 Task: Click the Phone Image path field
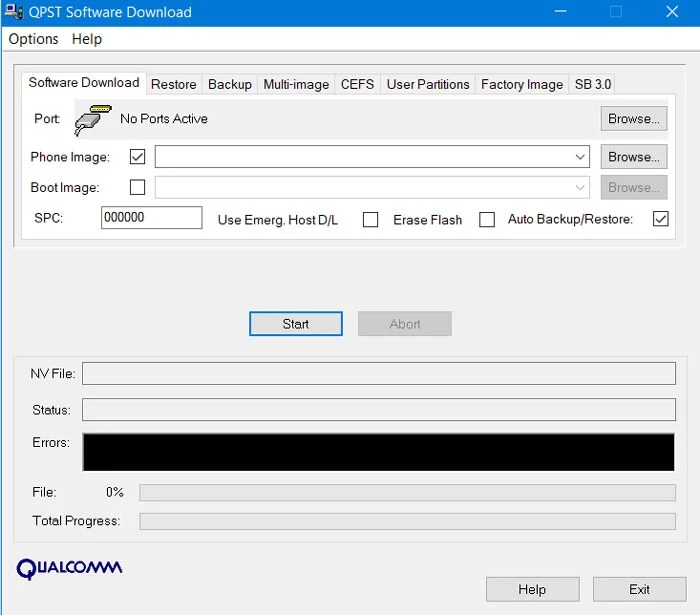point(372,157)
